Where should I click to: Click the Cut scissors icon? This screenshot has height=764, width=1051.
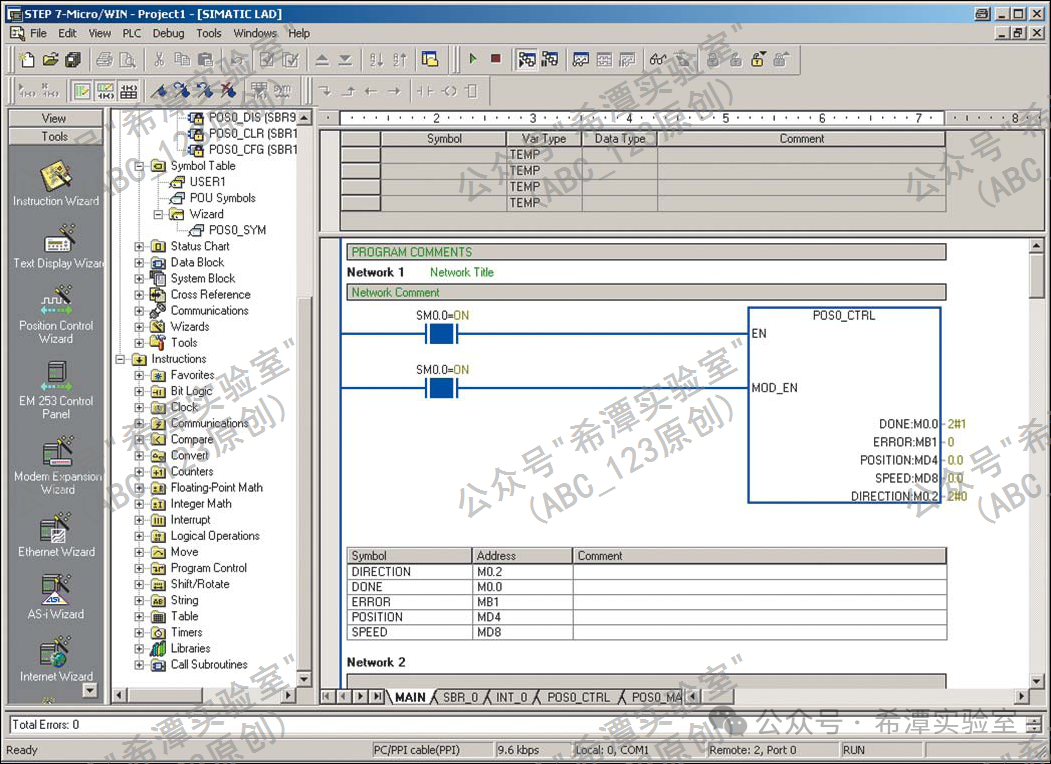pyautogui.click(x=159, y=60)
